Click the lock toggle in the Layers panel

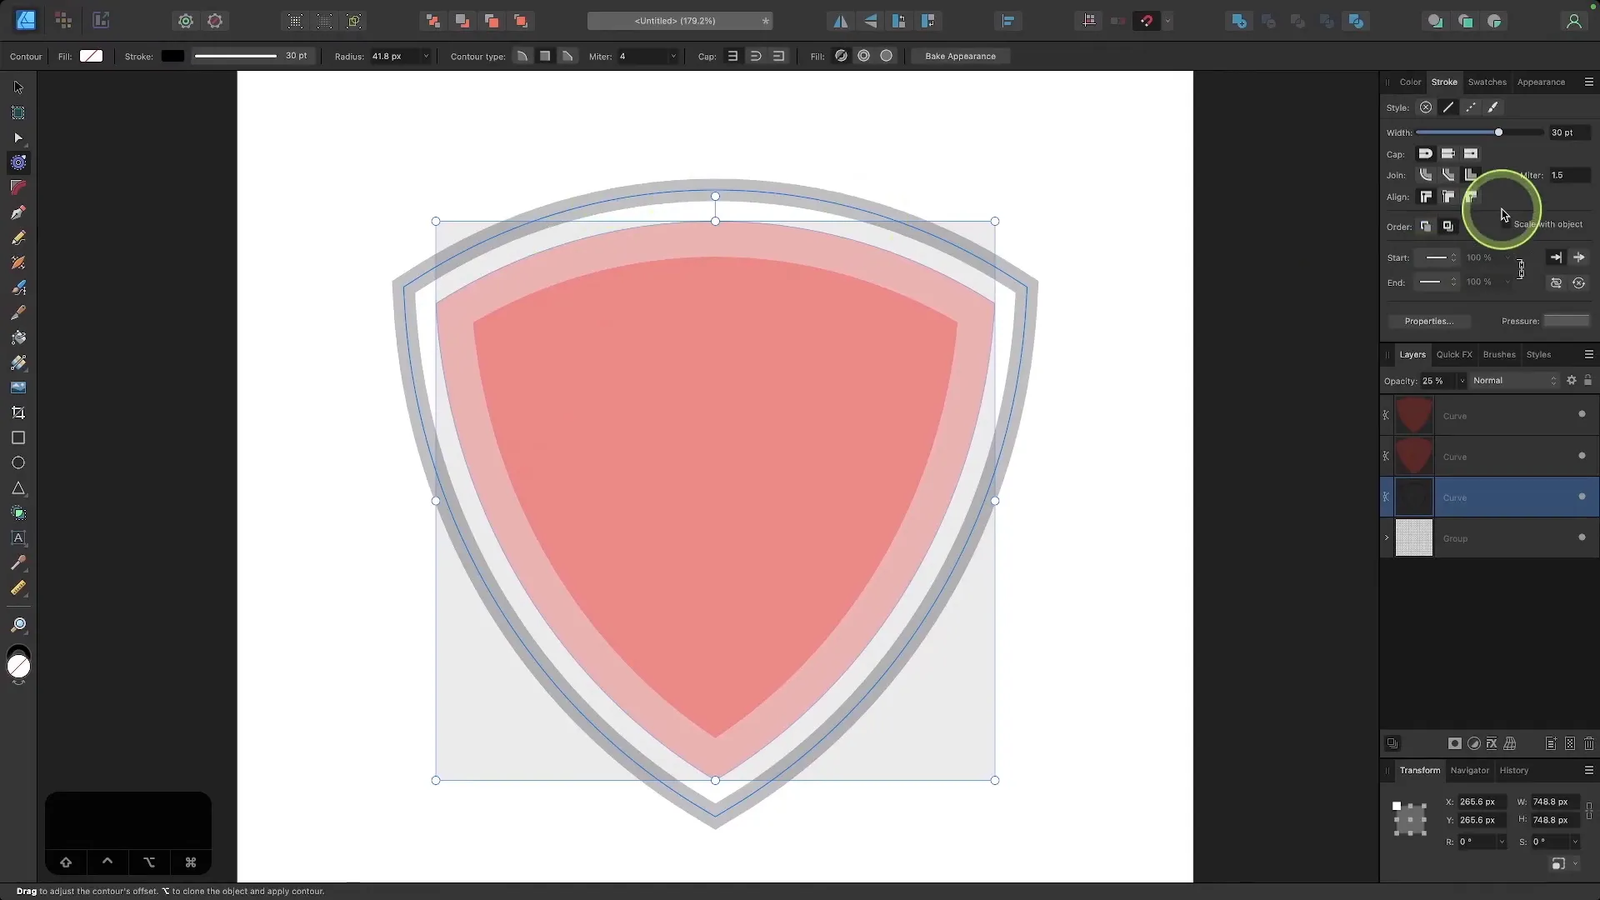[1586, 380]
